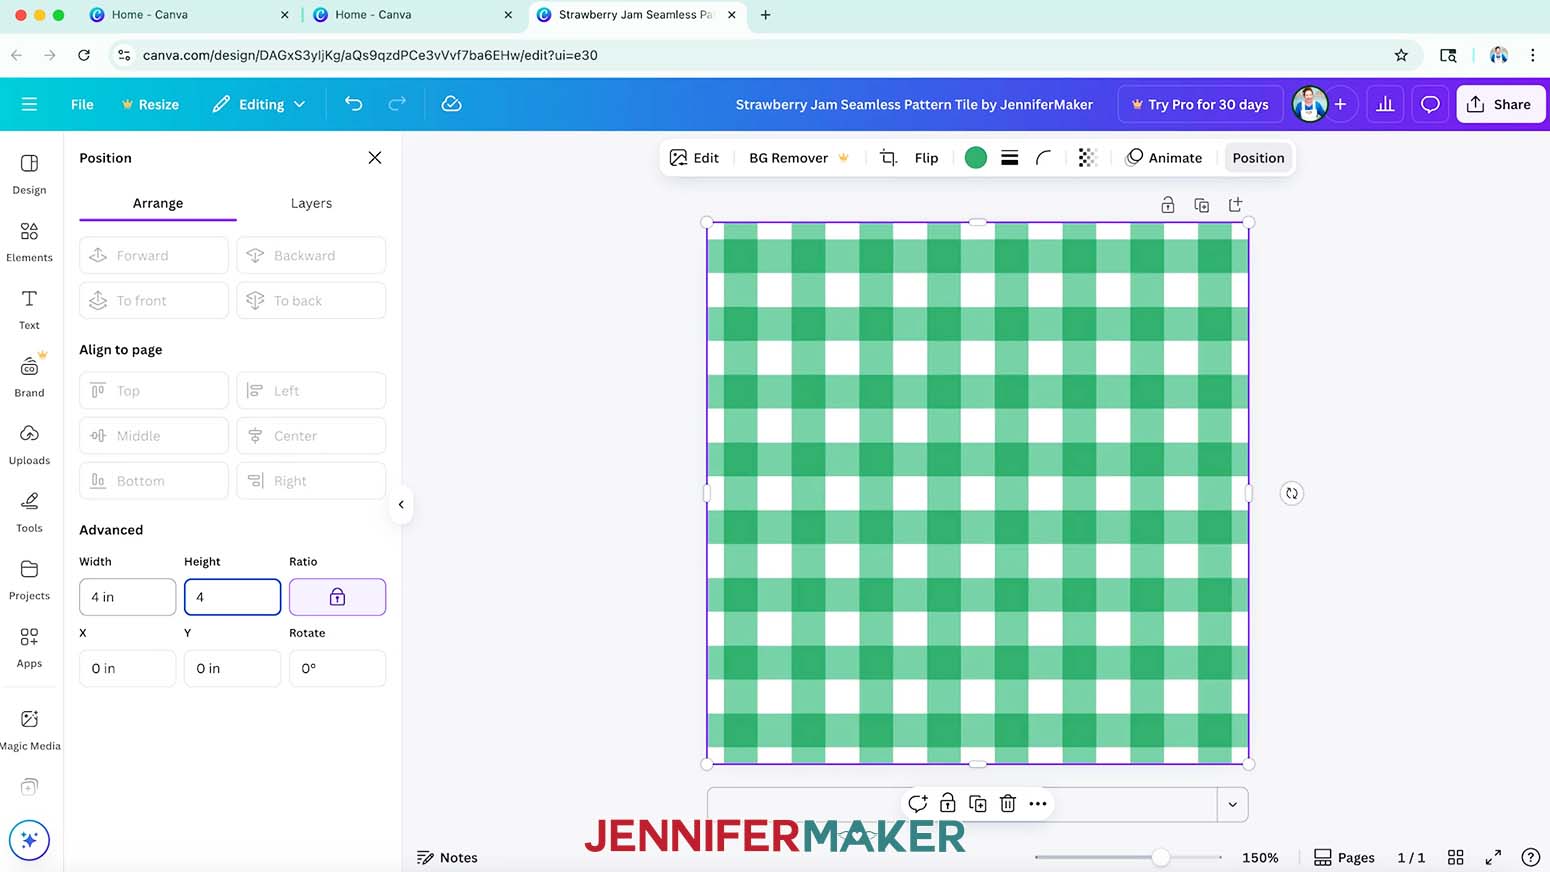Close the Position panel
This screenshot has width=1550, height=872.
[x=375, y=158]
